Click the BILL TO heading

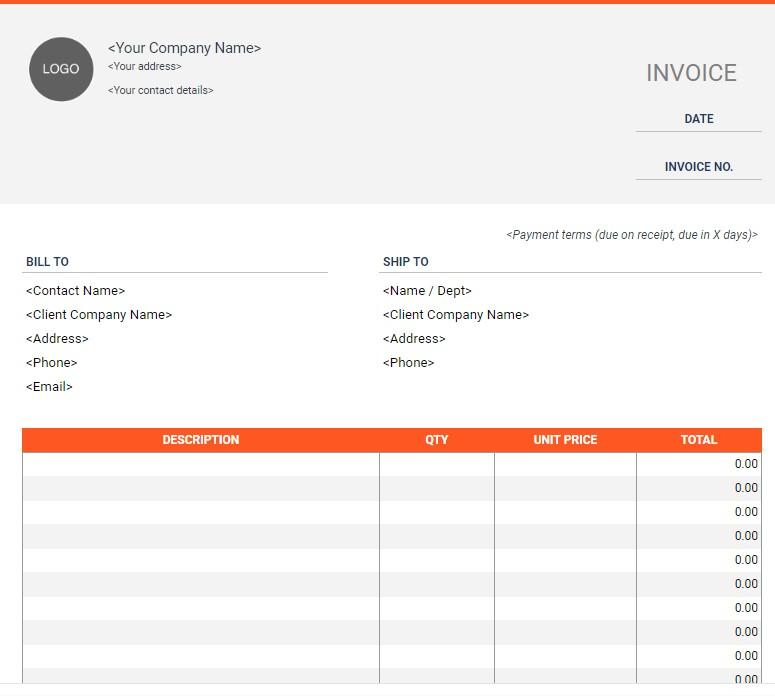pyautogui.click(x=47, y=261)
